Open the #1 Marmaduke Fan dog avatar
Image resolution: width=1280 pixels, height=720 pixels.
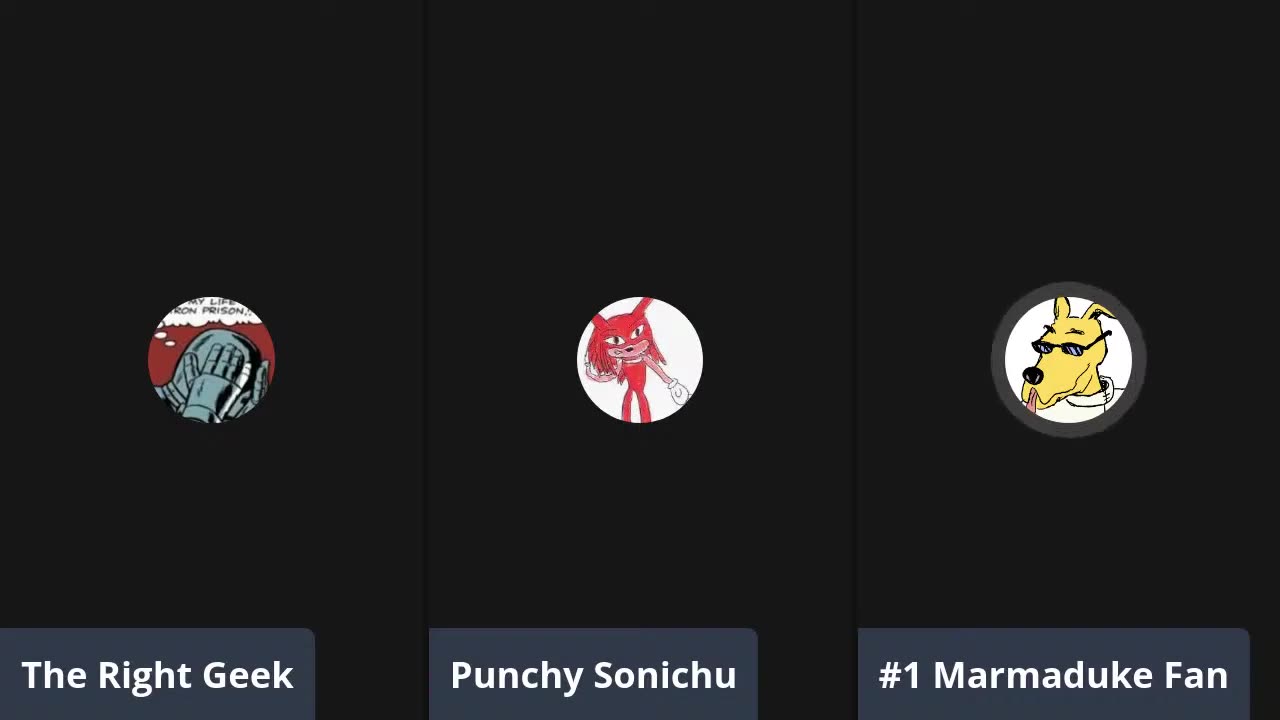click(1068, 360)
